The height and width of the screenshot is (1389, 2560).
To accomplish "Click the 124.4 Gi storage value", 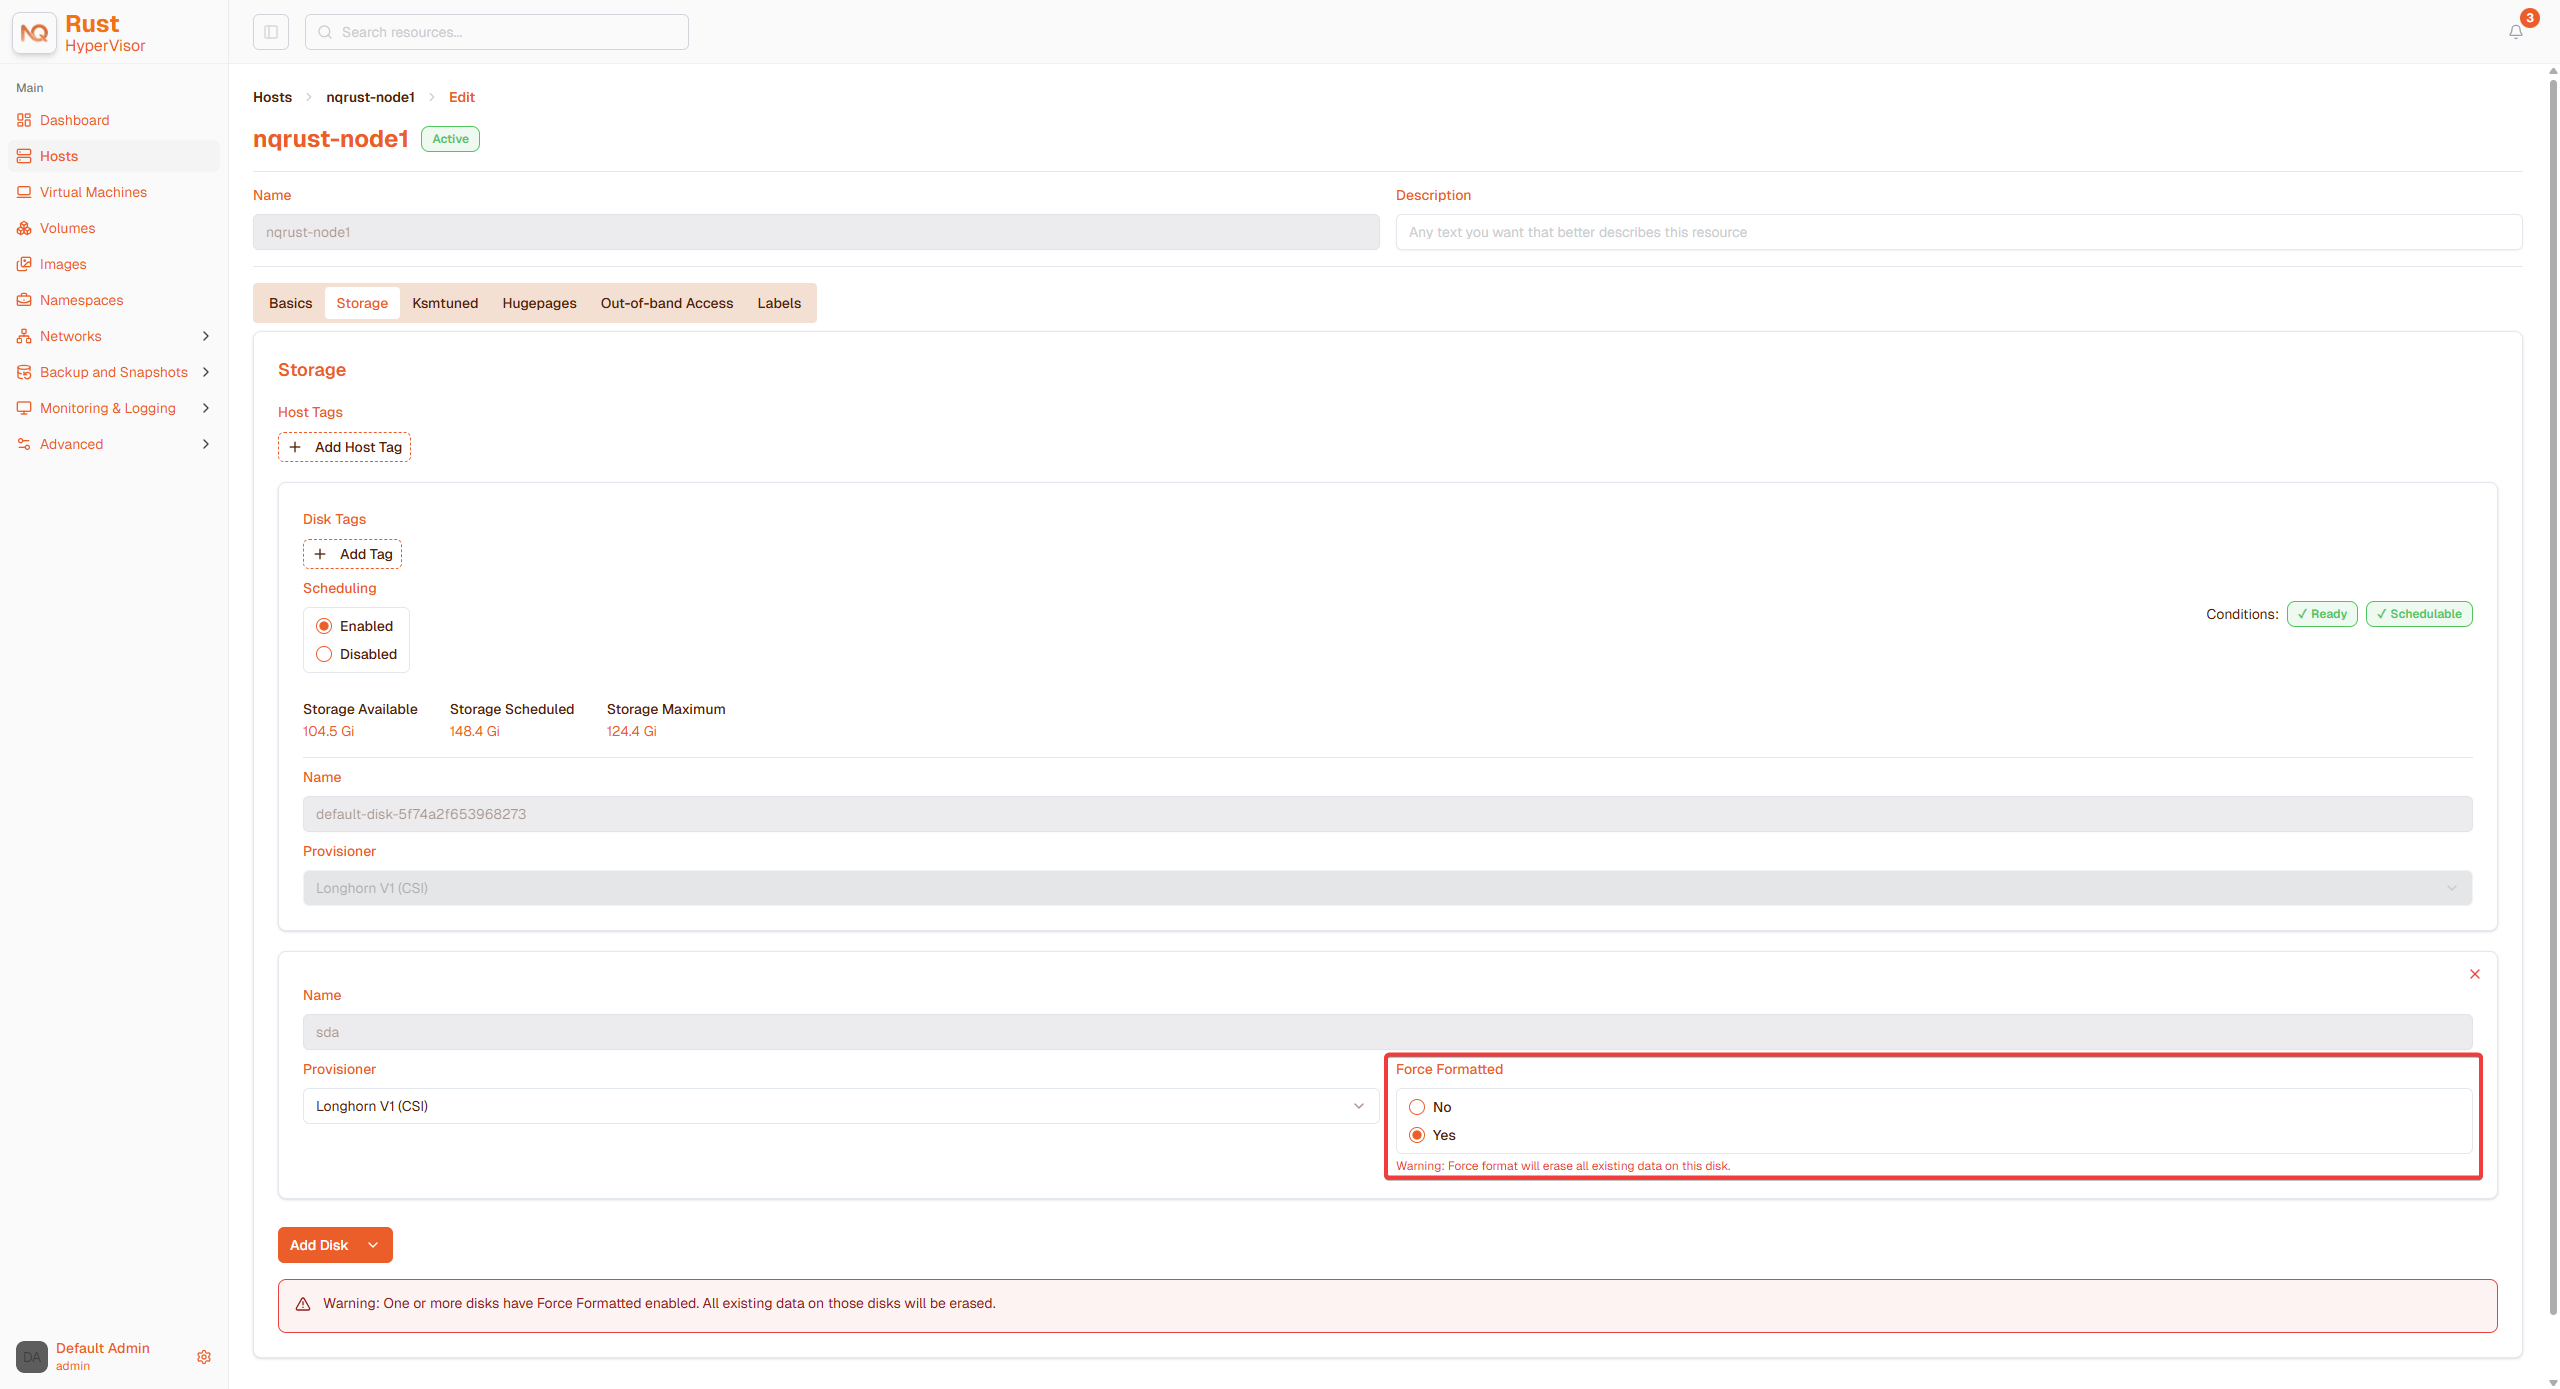I will tap(631, 731).
